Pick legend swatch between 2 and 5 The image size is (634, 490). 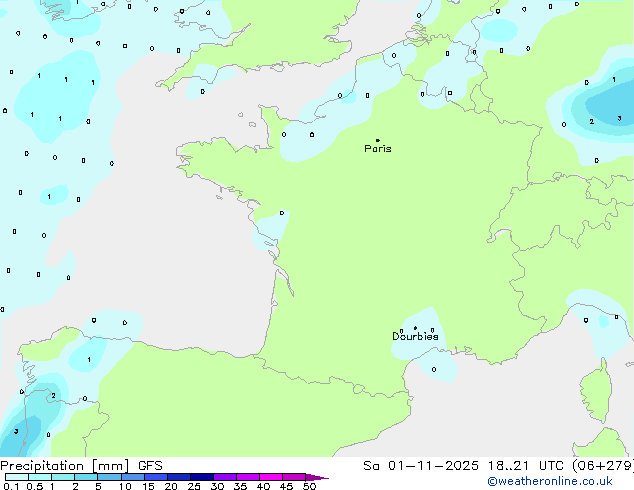tap(86, 477)
